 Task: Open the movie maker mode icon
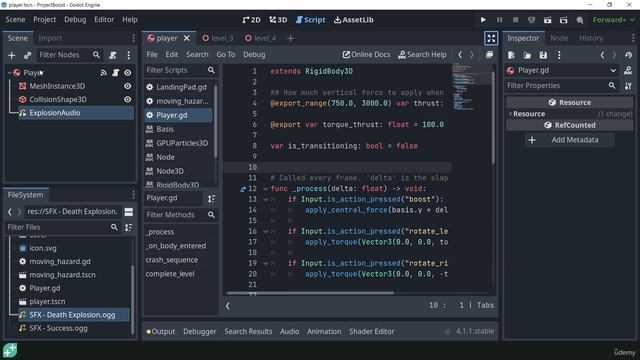pyautogui.click(x=580, y=20)
